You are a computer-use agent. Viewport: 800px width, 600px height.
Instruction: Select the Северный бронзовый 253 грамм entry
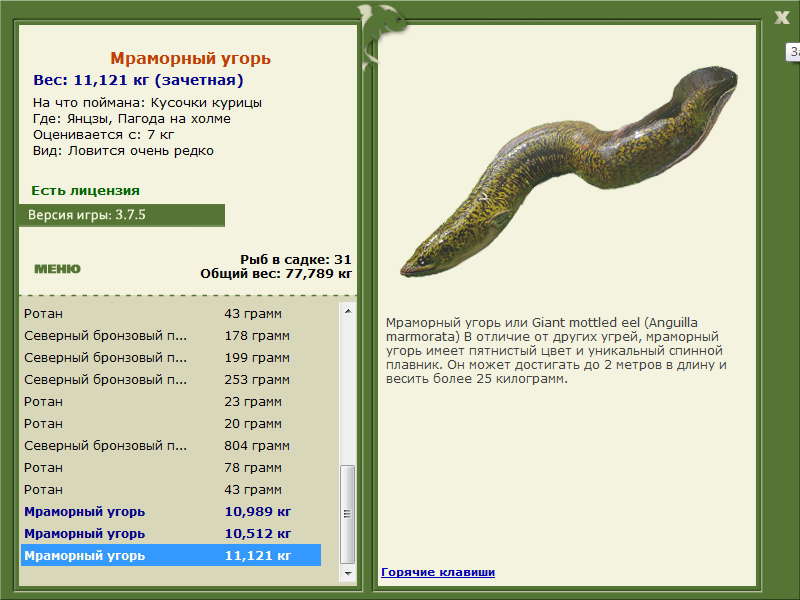(171, 380)
